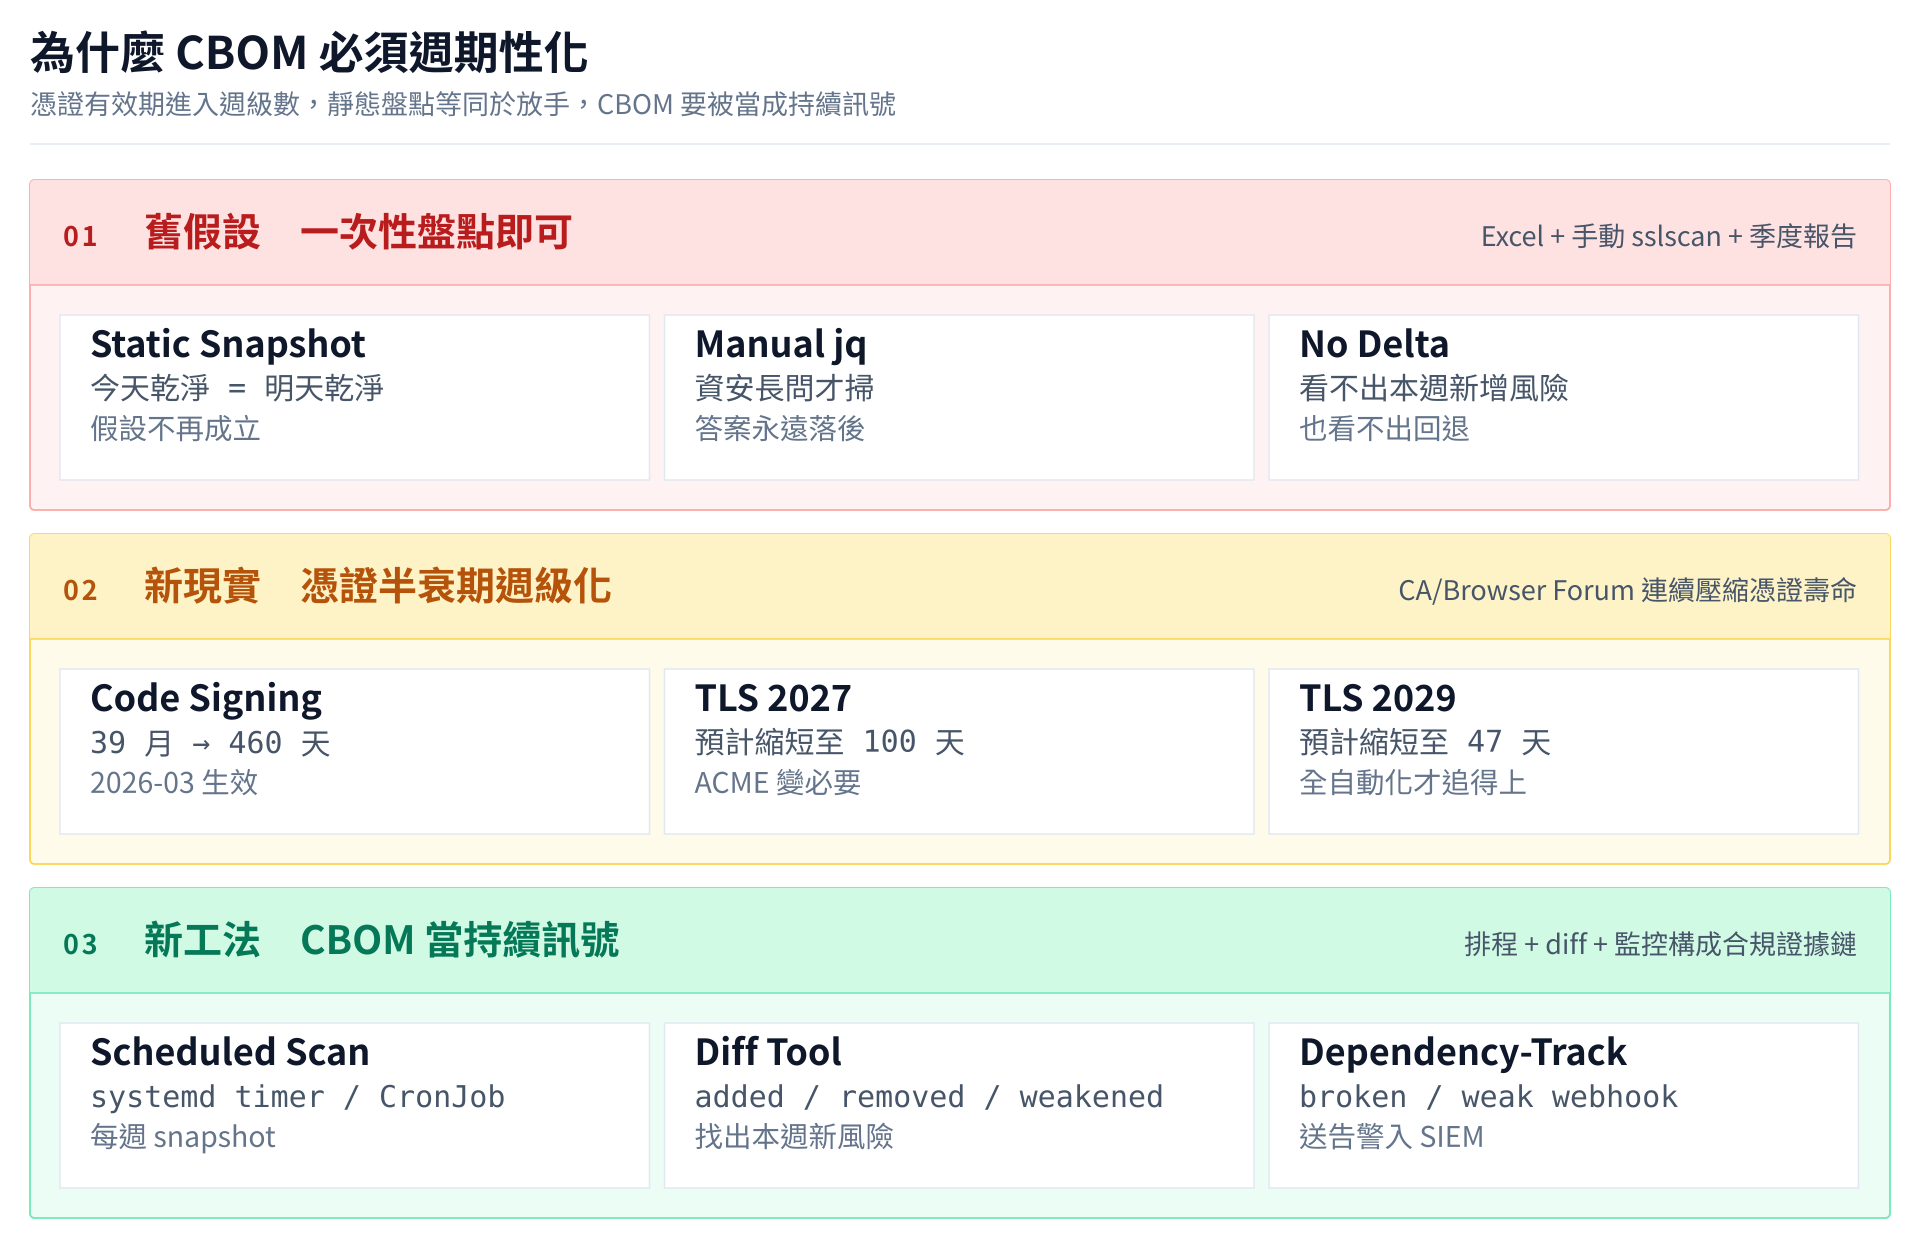Click the note Excel + 手動 sslscan + 季度報告
The image size is (1920, 1260).
click(x=1668, y=236)
